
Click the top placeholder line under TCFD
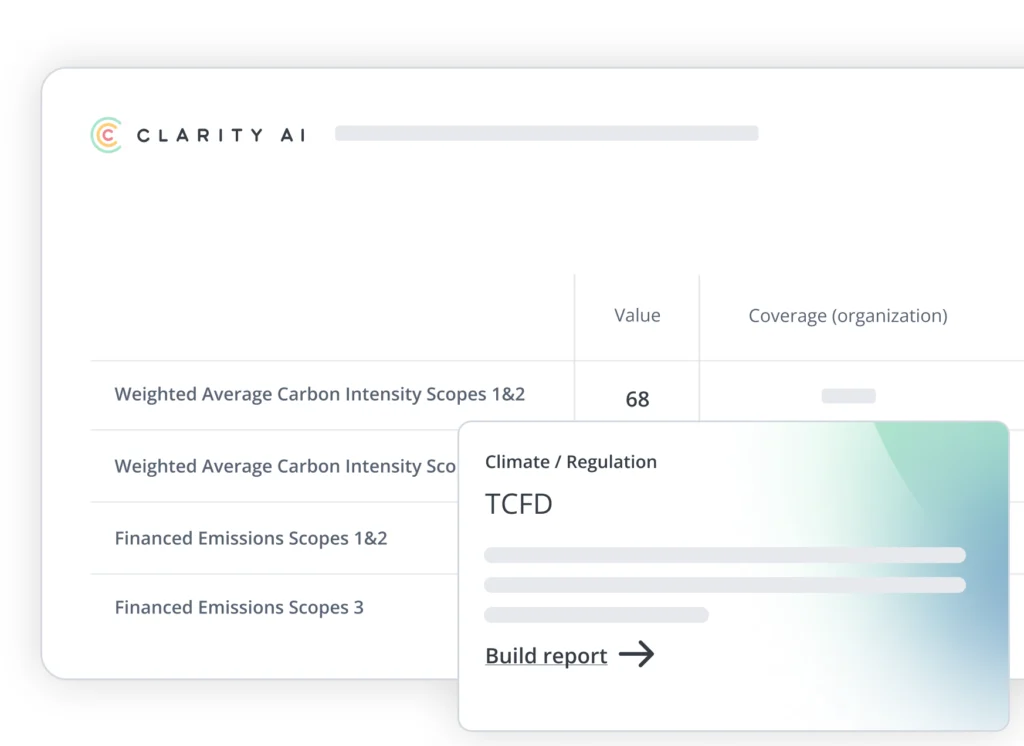click(x=725, y=555)
